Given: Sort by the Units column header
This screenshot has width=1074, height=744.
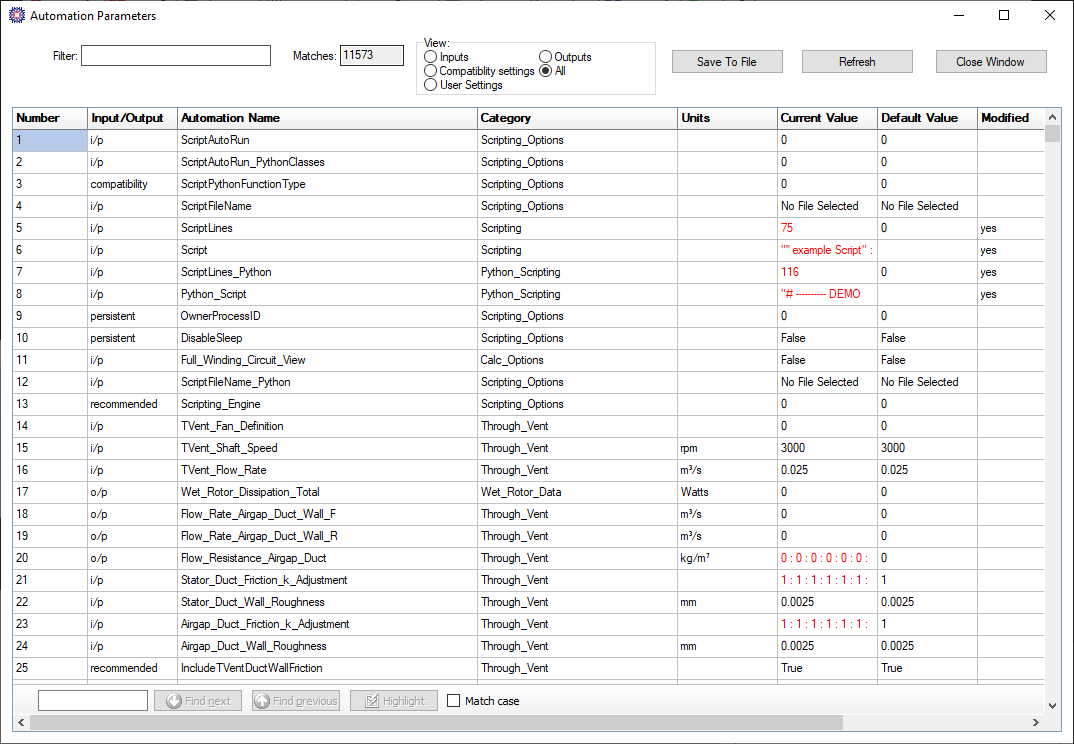Looking at the screenshot, I should [x=727, y=118].
